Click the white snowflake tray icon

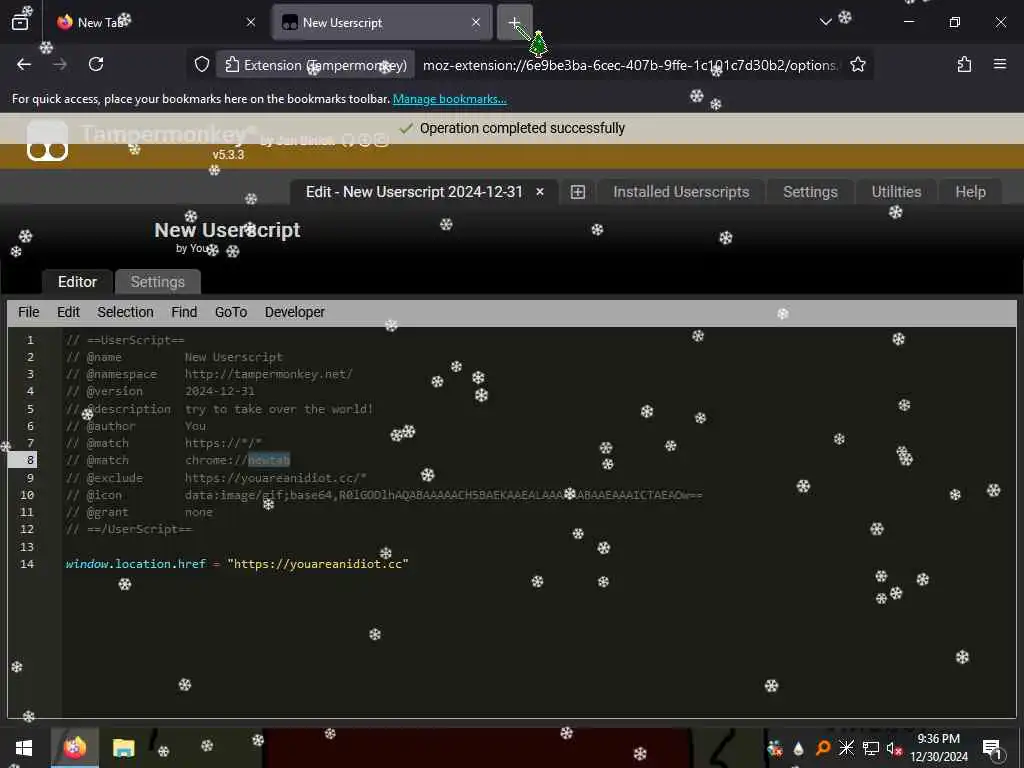point(846,748)
